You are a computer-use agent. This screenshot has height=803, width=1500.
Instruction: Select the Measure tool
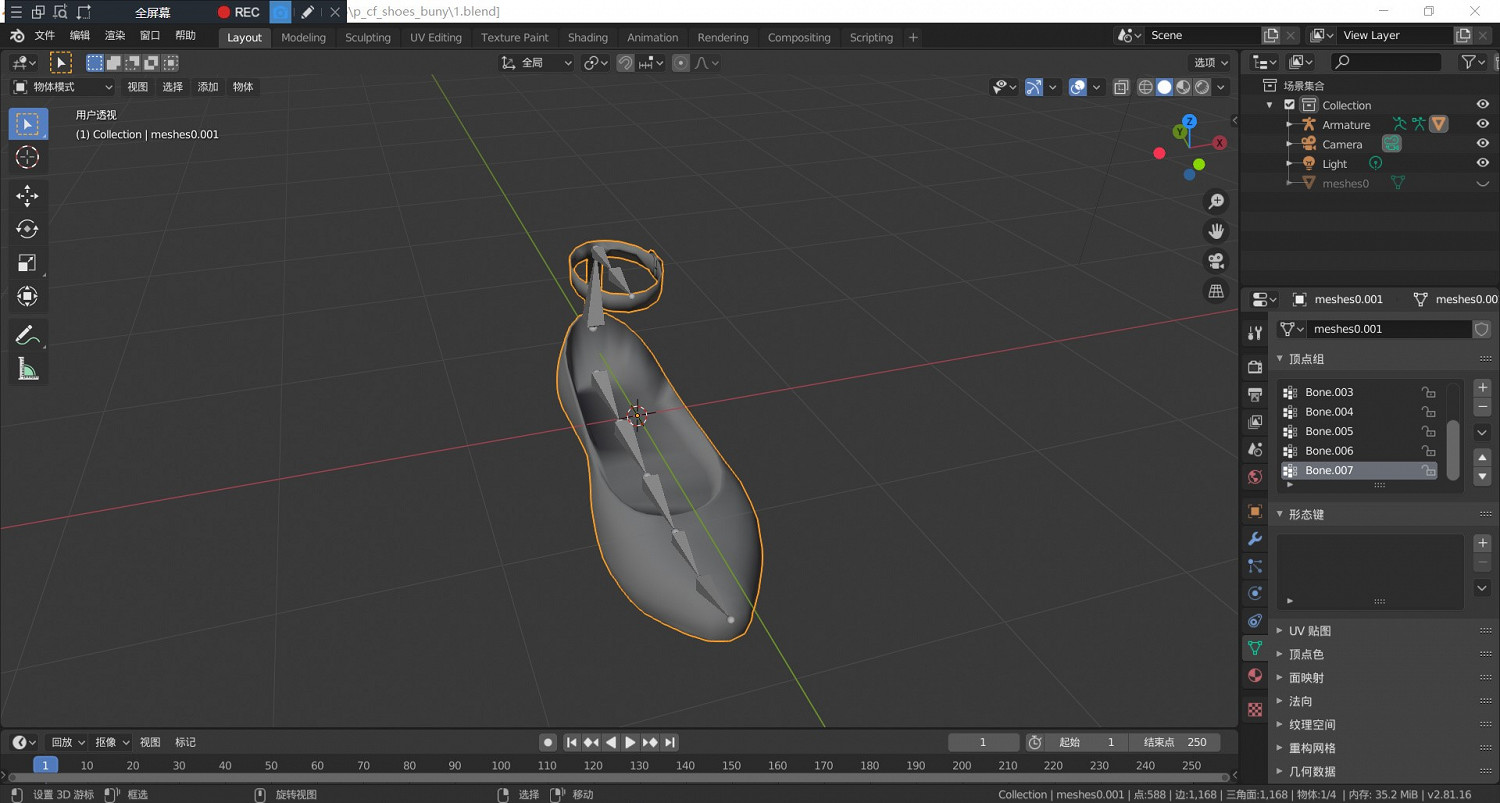pyautogui.click(x=27, y=370)
